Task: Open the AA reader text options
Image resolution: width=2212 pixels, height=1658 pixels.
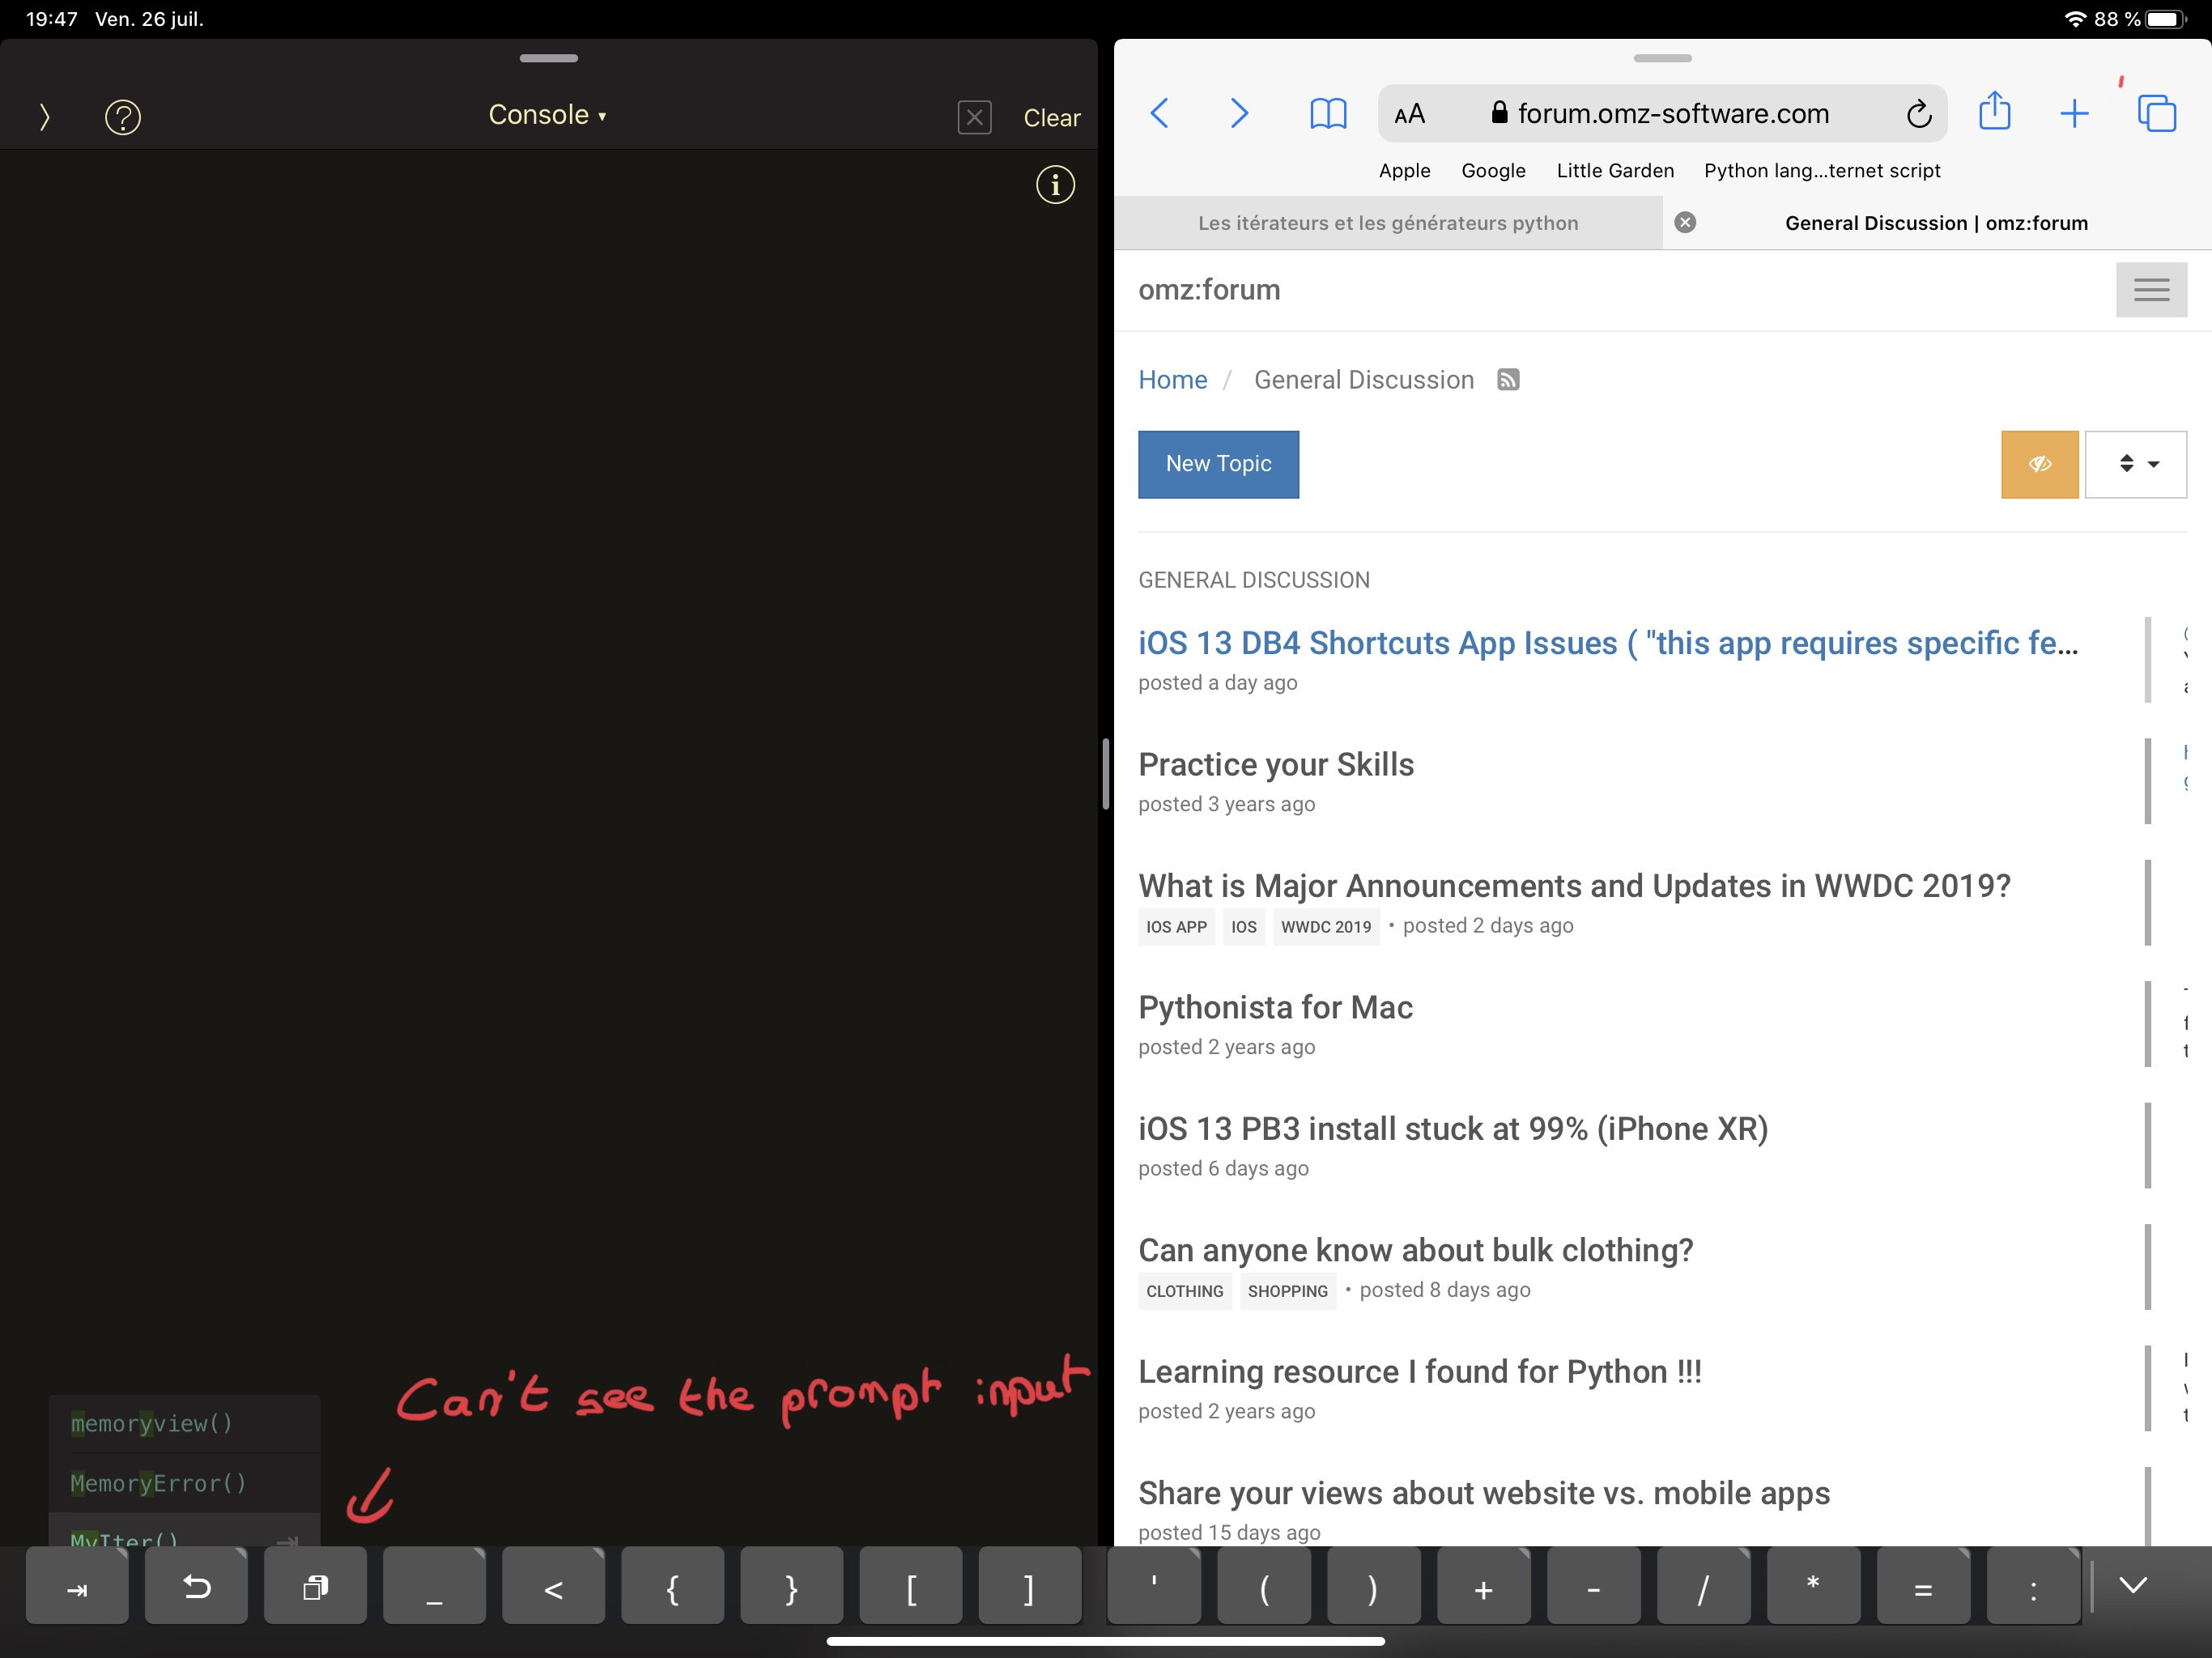Action: click(x=1409, y=114)
